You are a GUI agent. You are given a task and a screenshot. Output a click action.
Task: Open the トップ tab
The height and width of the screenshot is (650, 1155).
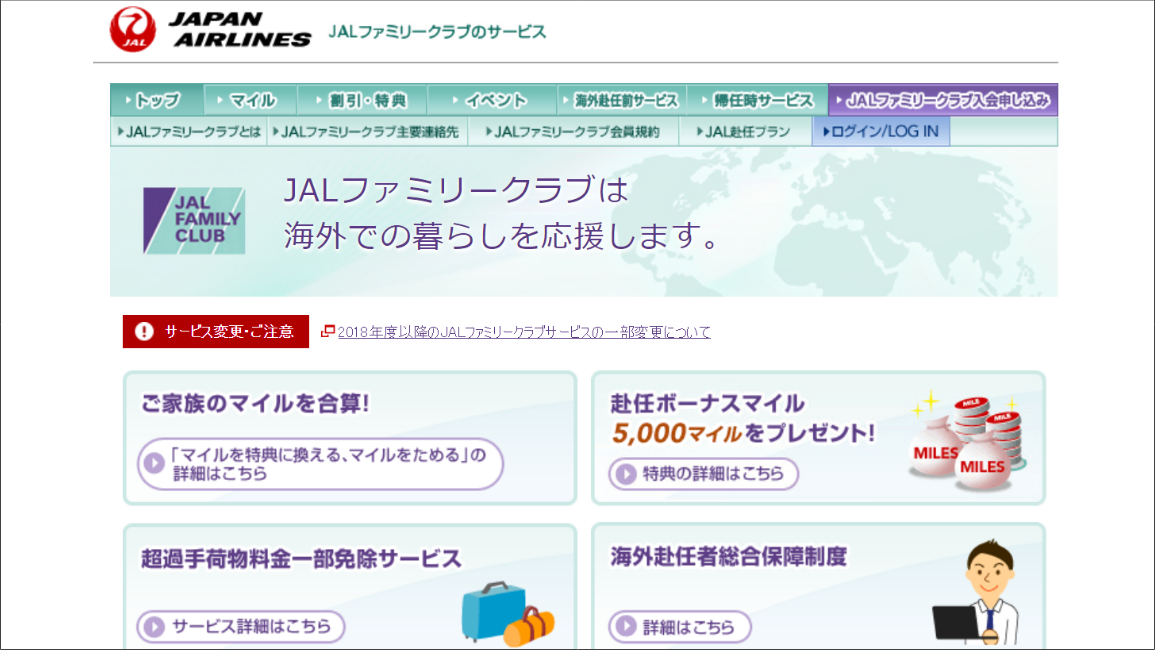tap(157, 99)
